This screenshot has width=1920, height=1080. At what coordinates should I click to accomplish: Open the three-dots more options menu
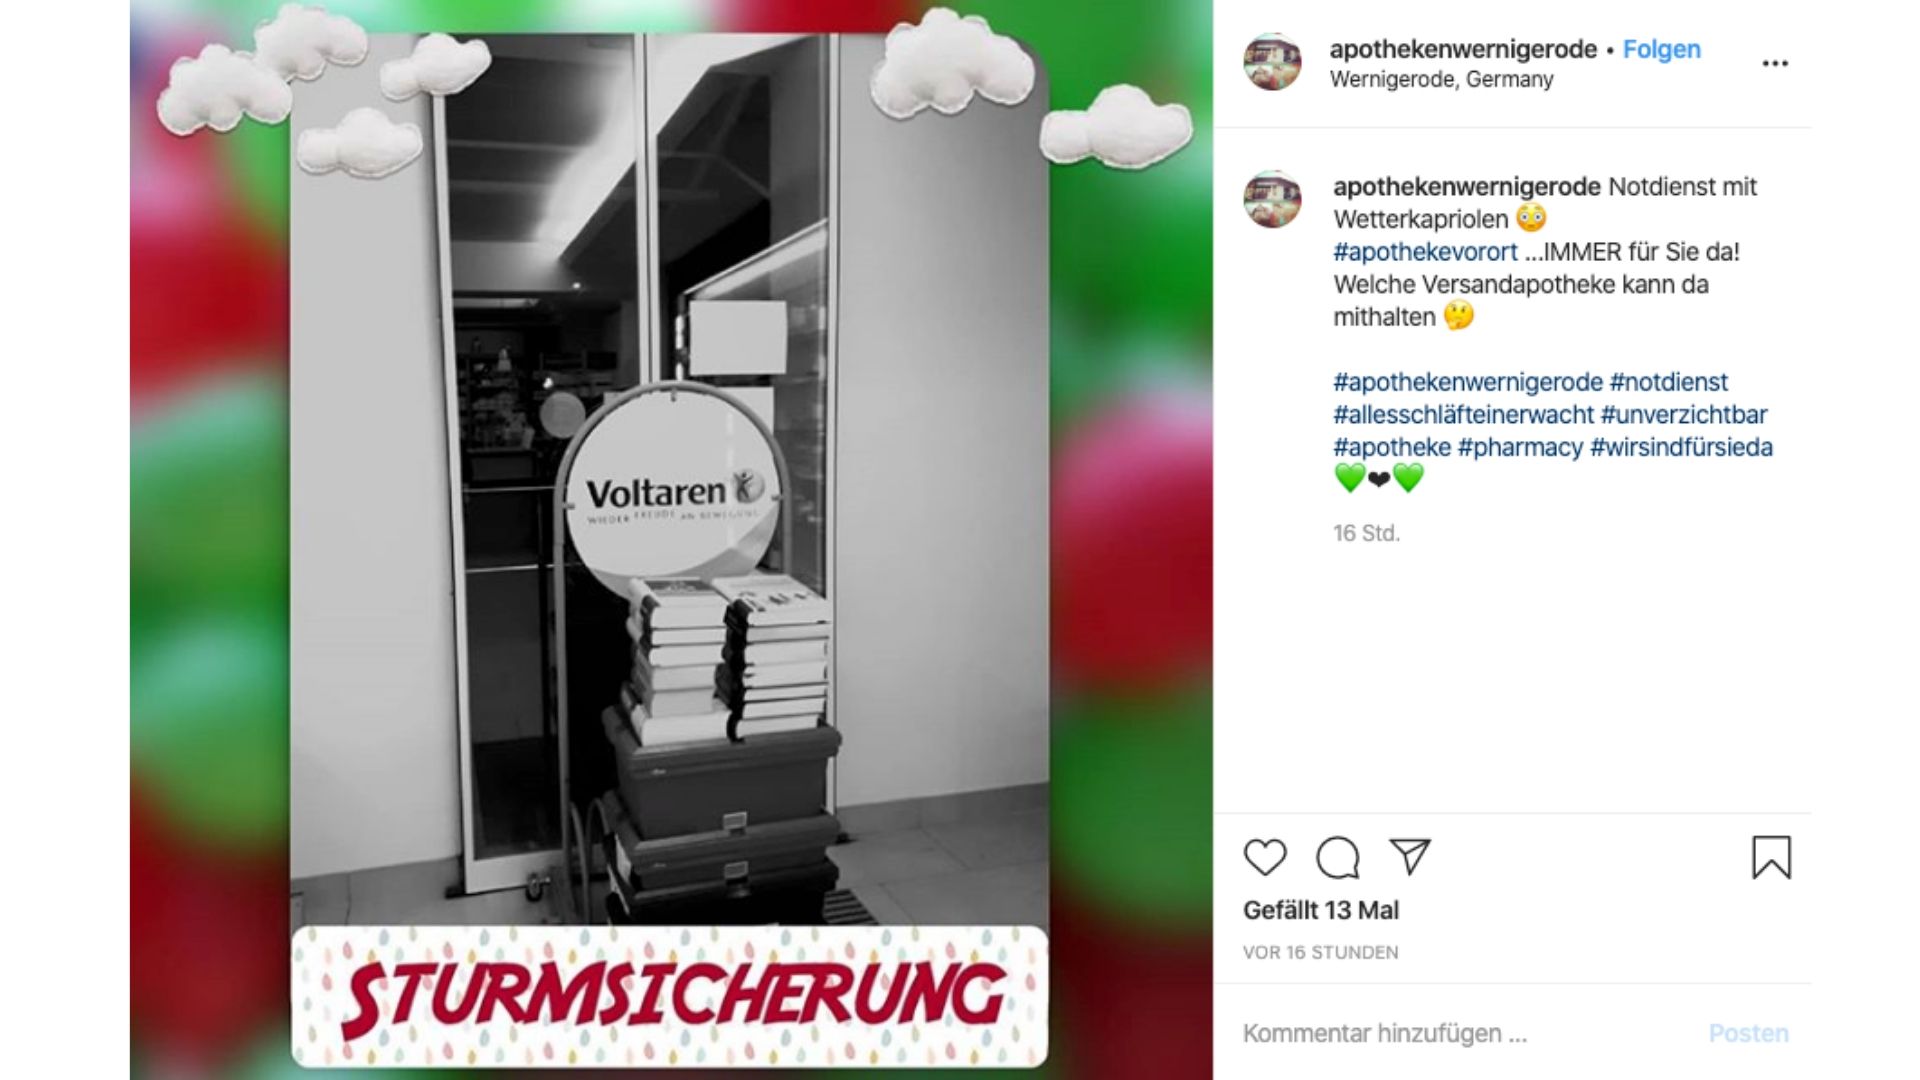click(1775, 63)
